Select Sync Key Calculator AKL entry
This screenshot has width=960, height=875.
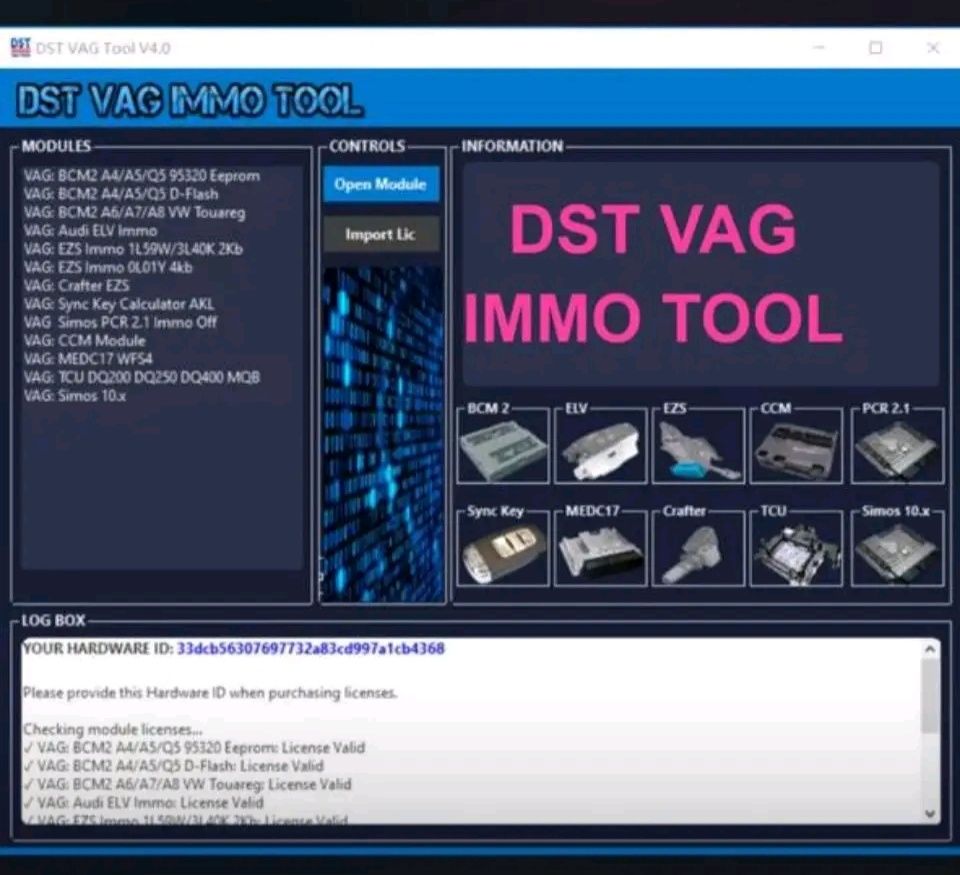[x=119, y=304]
